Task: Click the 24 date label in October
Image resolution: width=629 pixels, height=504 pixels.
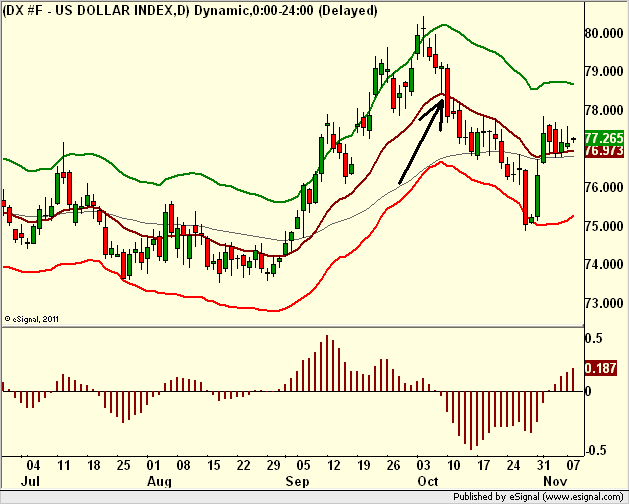Action: (513, 465)
